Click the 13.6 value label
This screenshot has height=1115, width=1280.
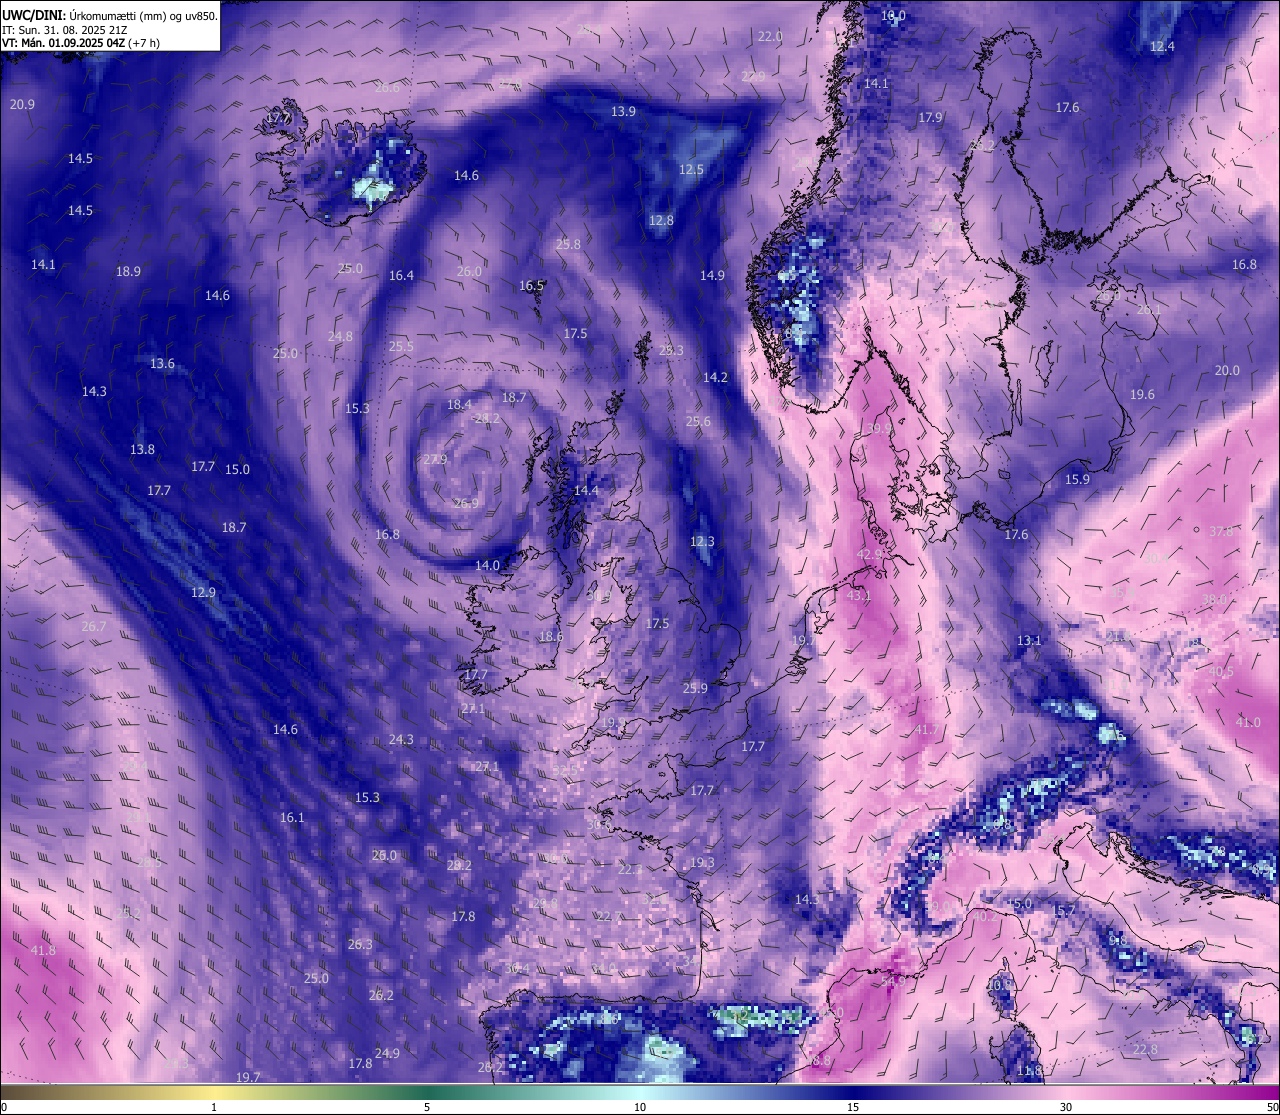[162, 363]
